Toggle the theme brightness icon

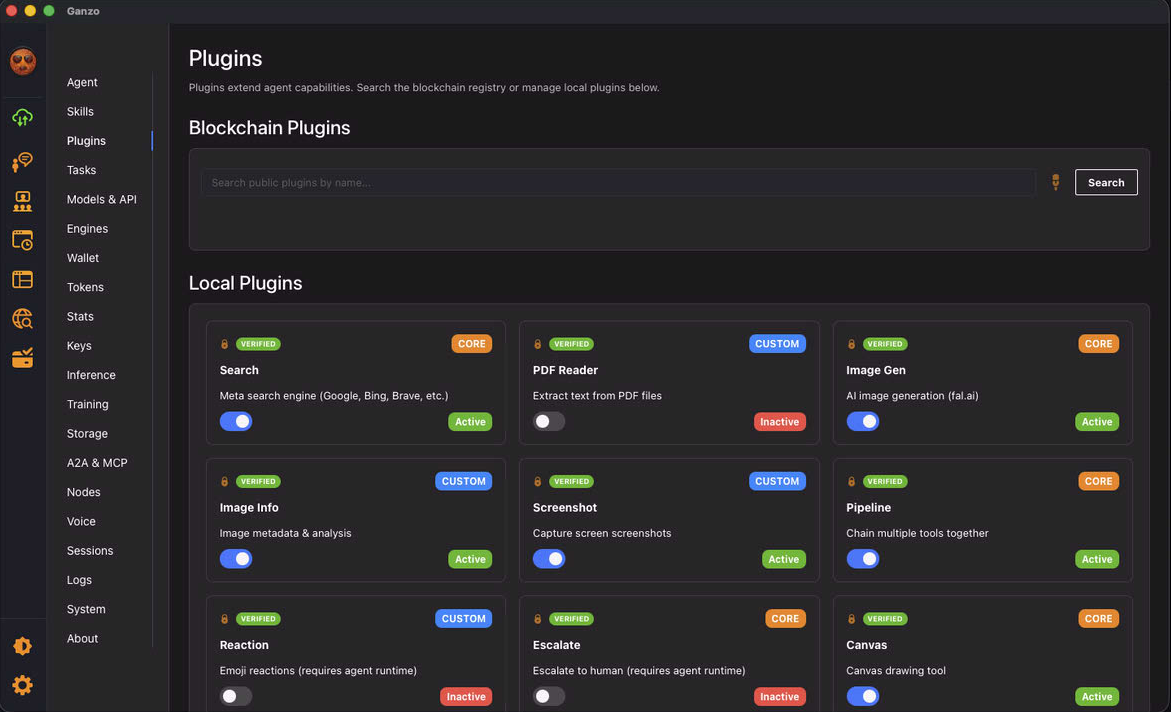[x=22, y=646]
